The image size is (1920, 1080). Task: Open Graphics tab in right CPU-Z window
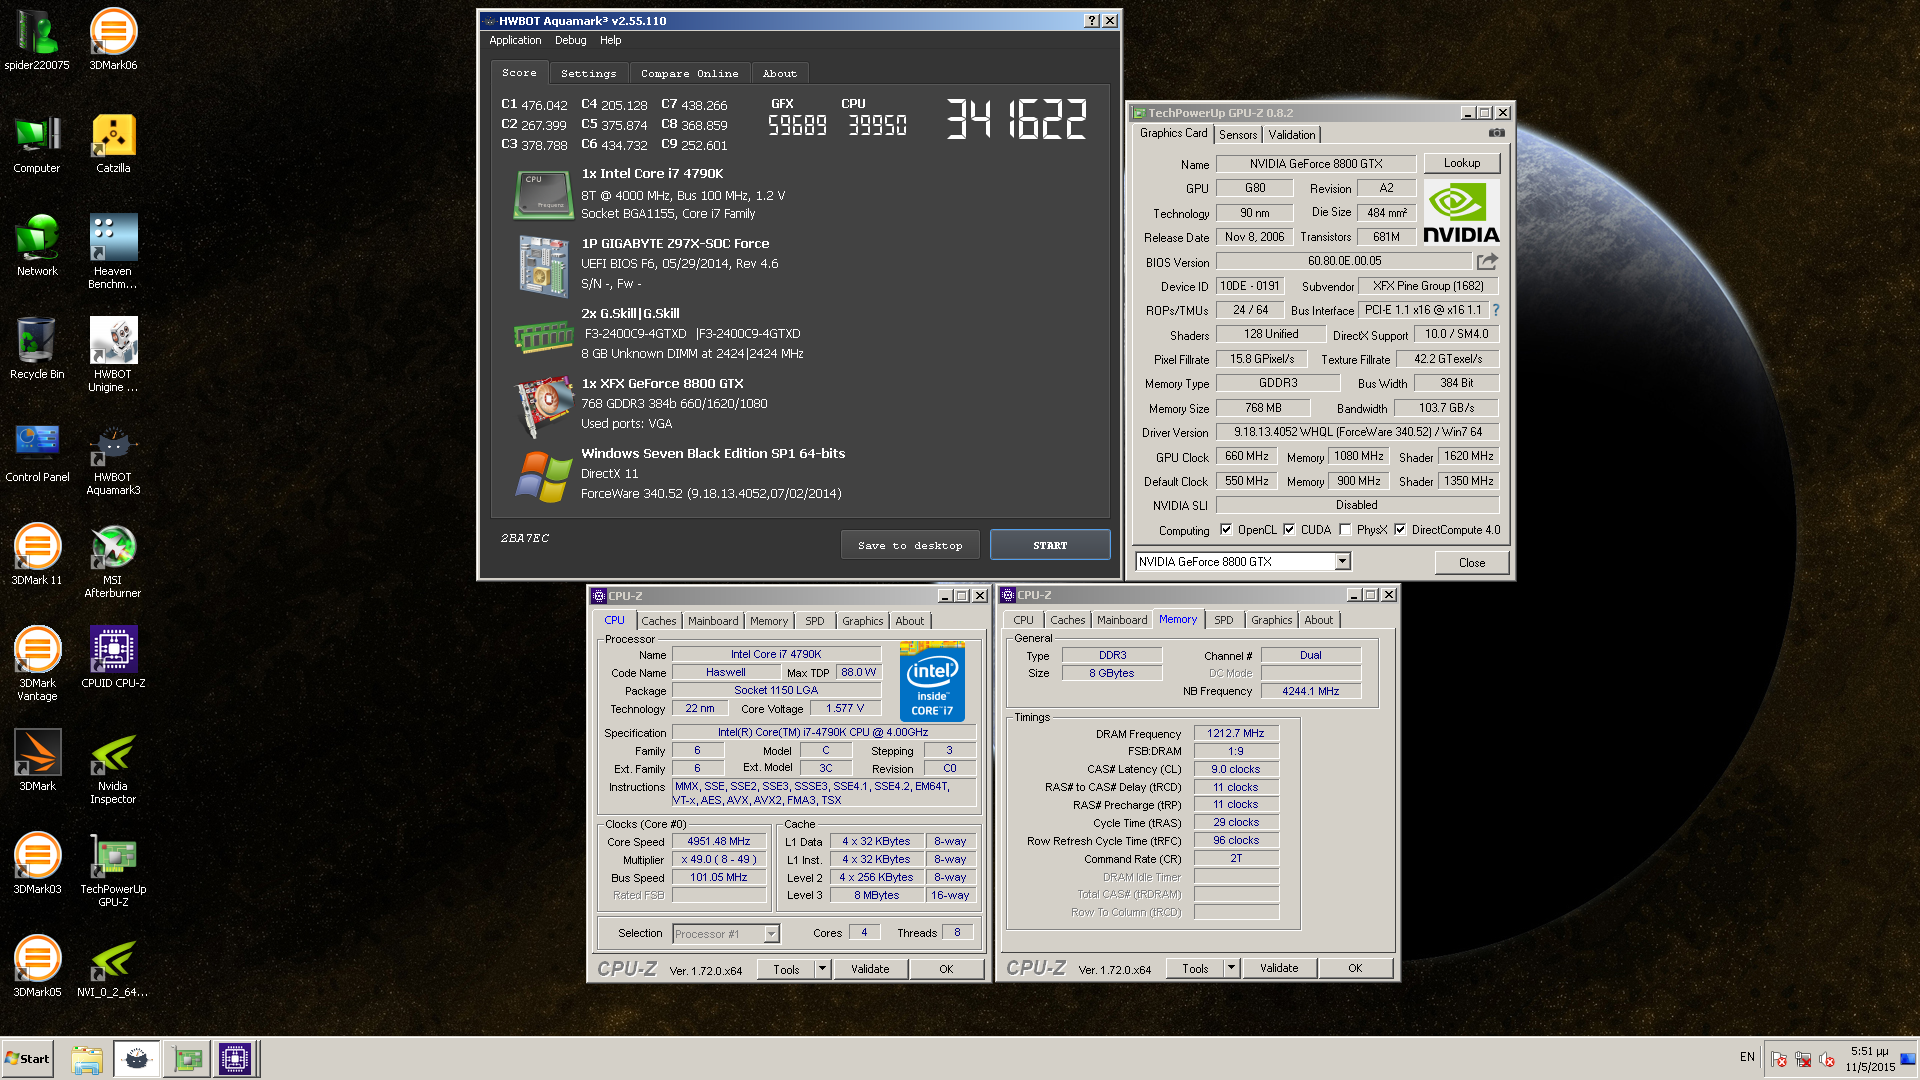1272,620
